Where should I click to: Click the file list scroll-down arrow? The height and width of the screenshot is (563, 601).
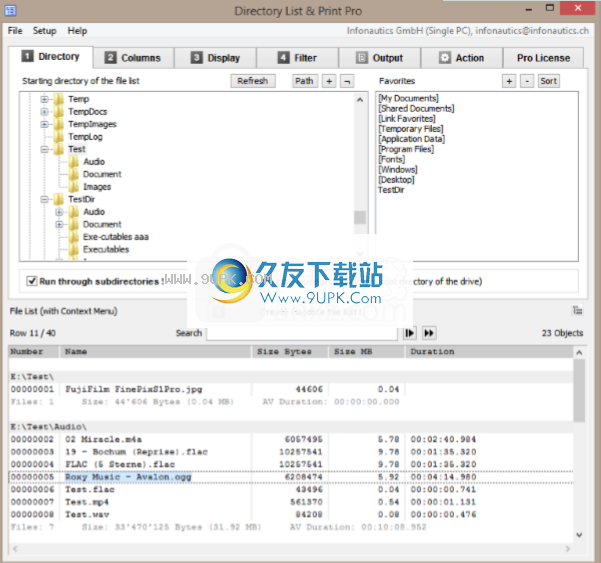[579, 535]
